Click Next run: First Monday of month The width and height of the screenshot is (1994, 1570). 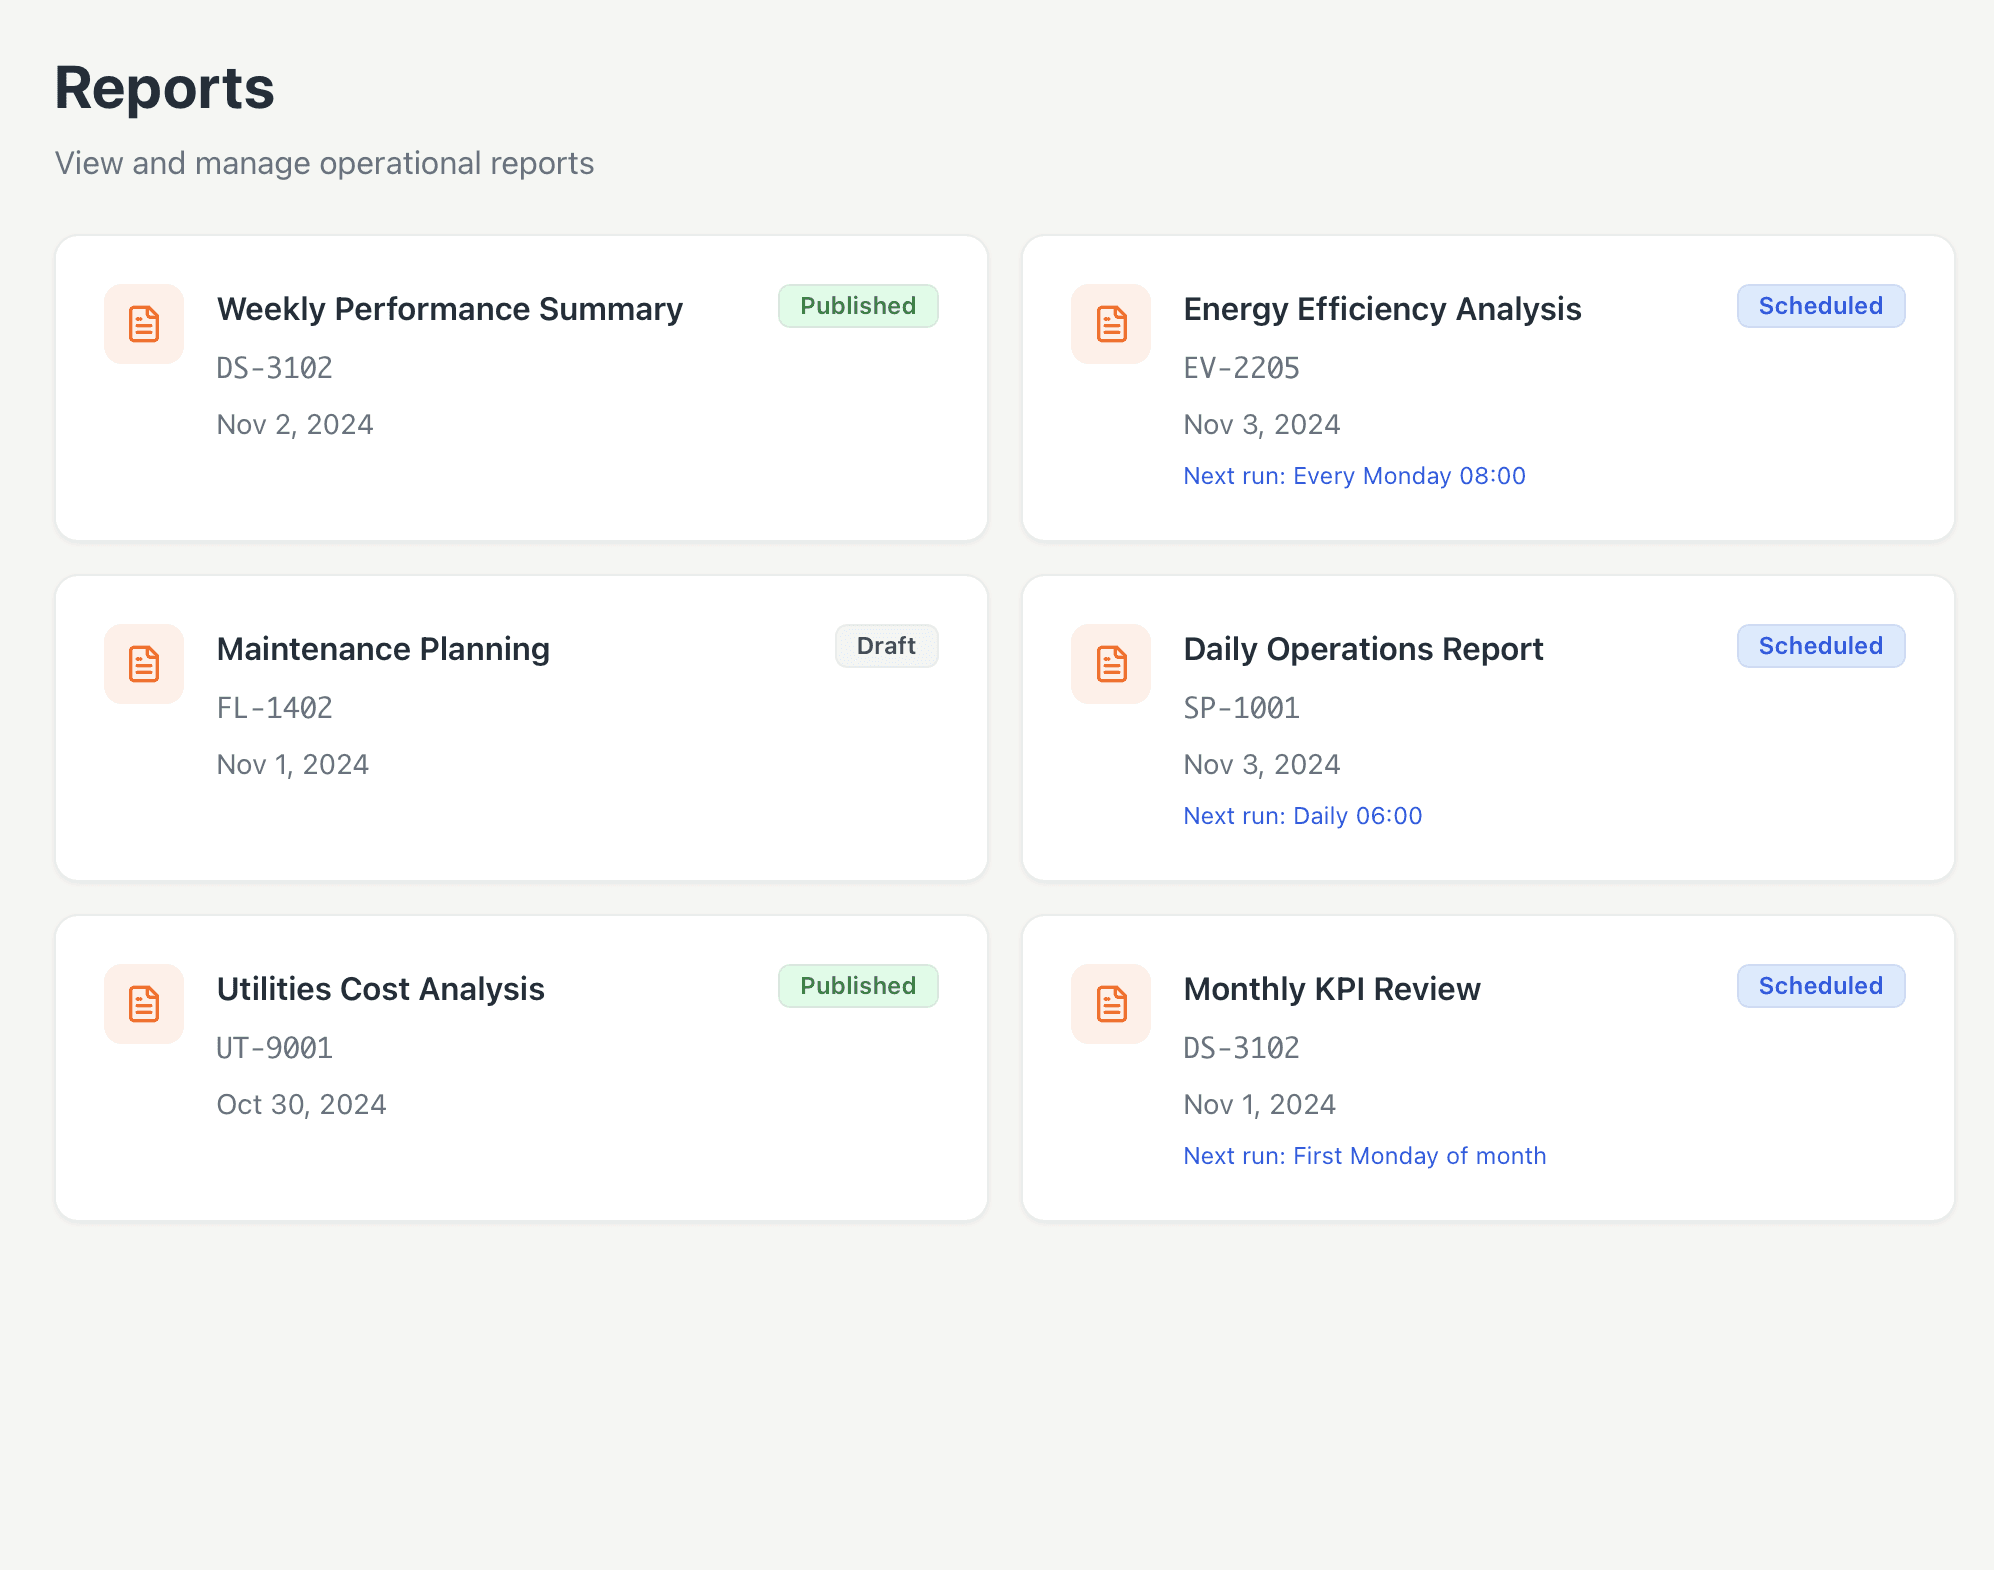(1364, 1156)
